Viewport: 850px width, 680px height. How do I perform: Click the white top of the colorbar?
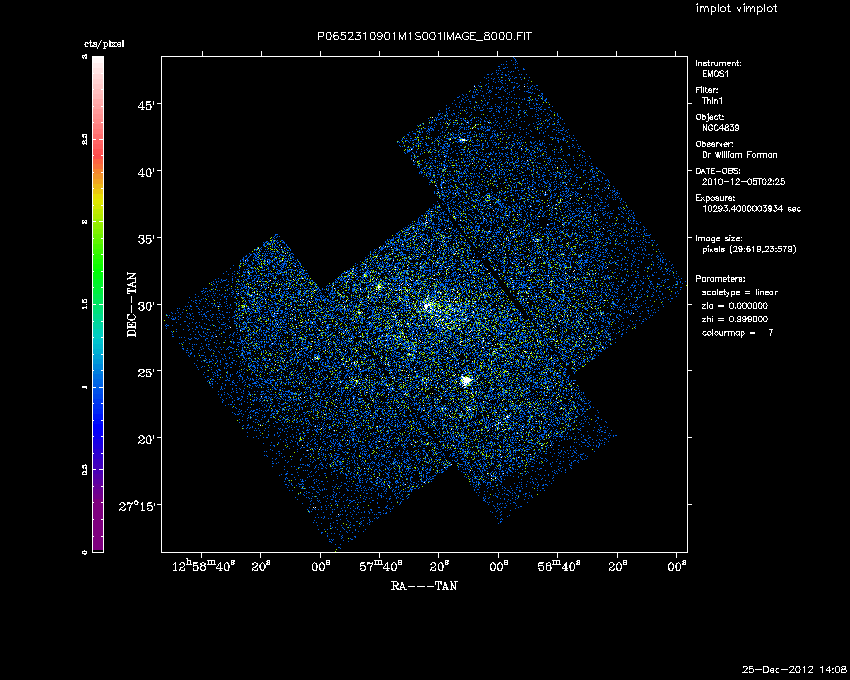(x=98, y=64)
